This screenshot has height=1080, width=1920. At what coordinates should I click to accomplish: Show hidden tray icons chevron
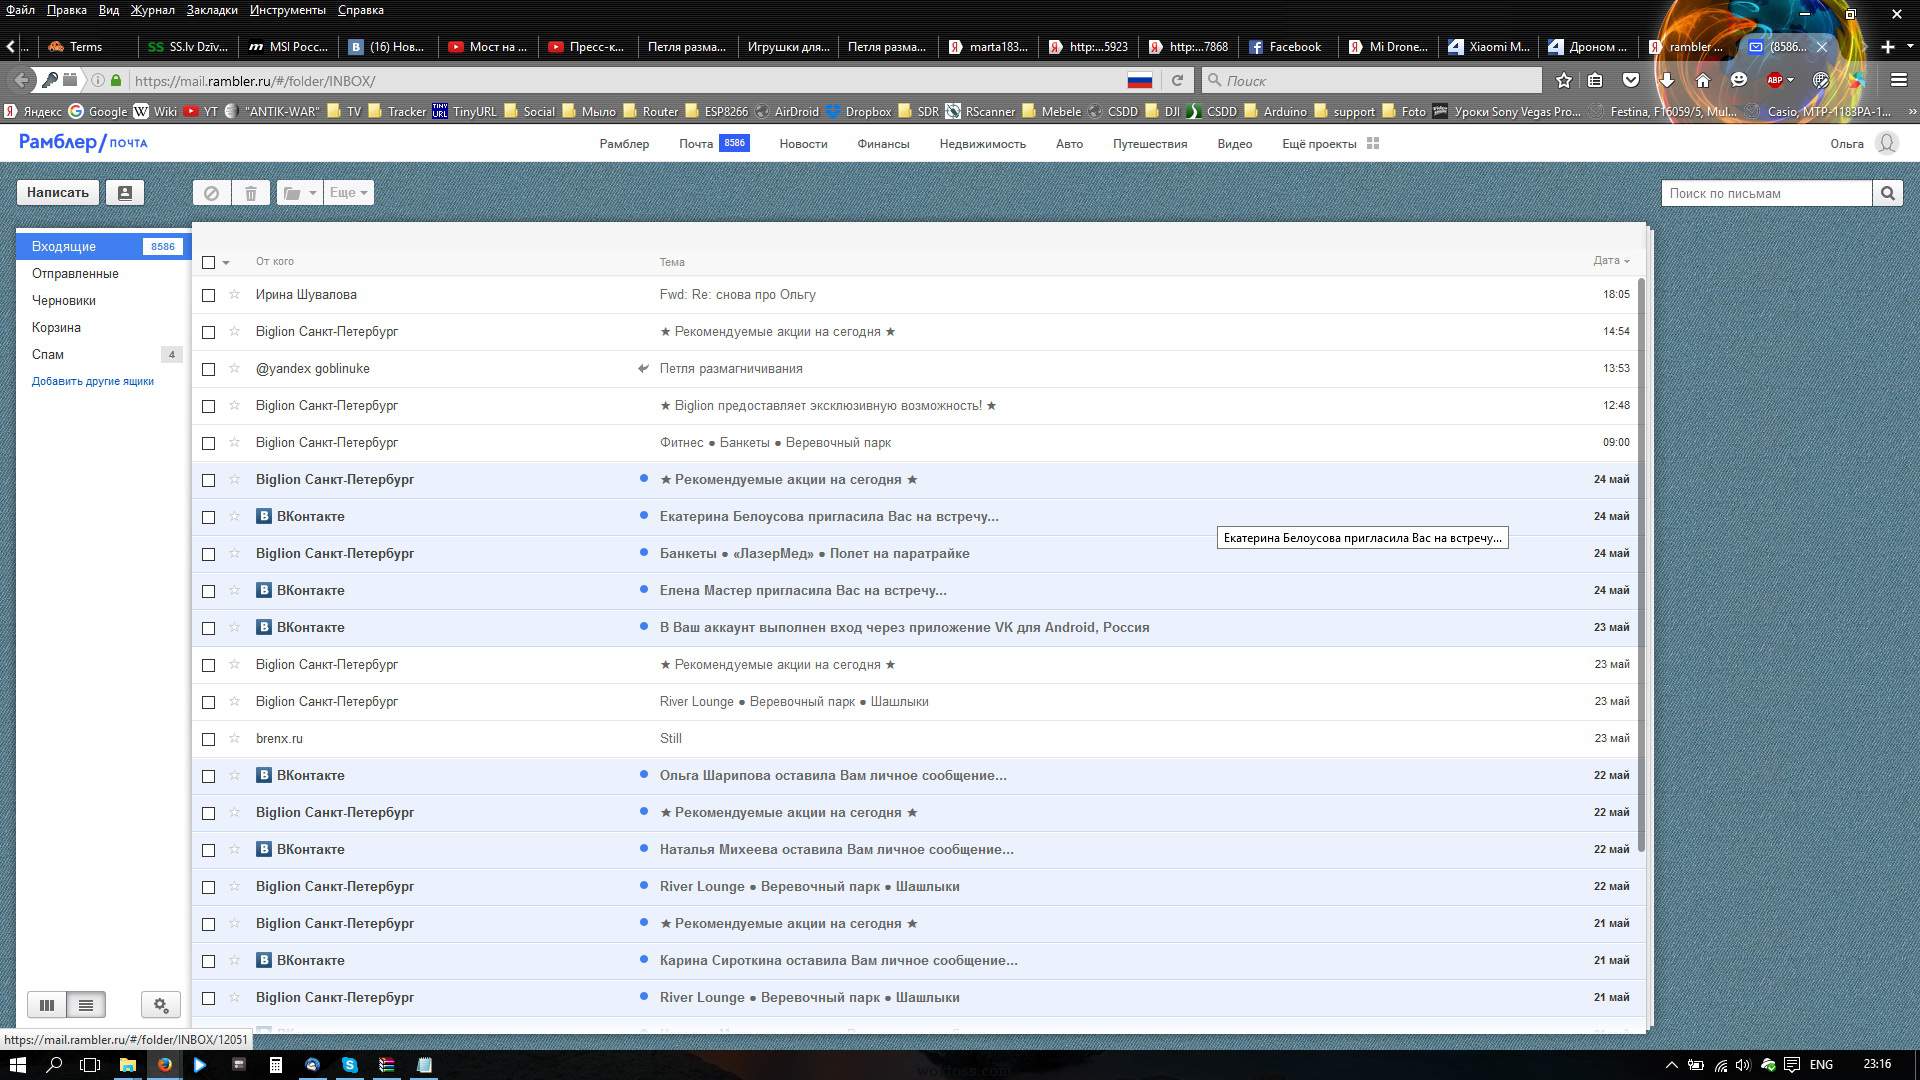point(1671,1065)
